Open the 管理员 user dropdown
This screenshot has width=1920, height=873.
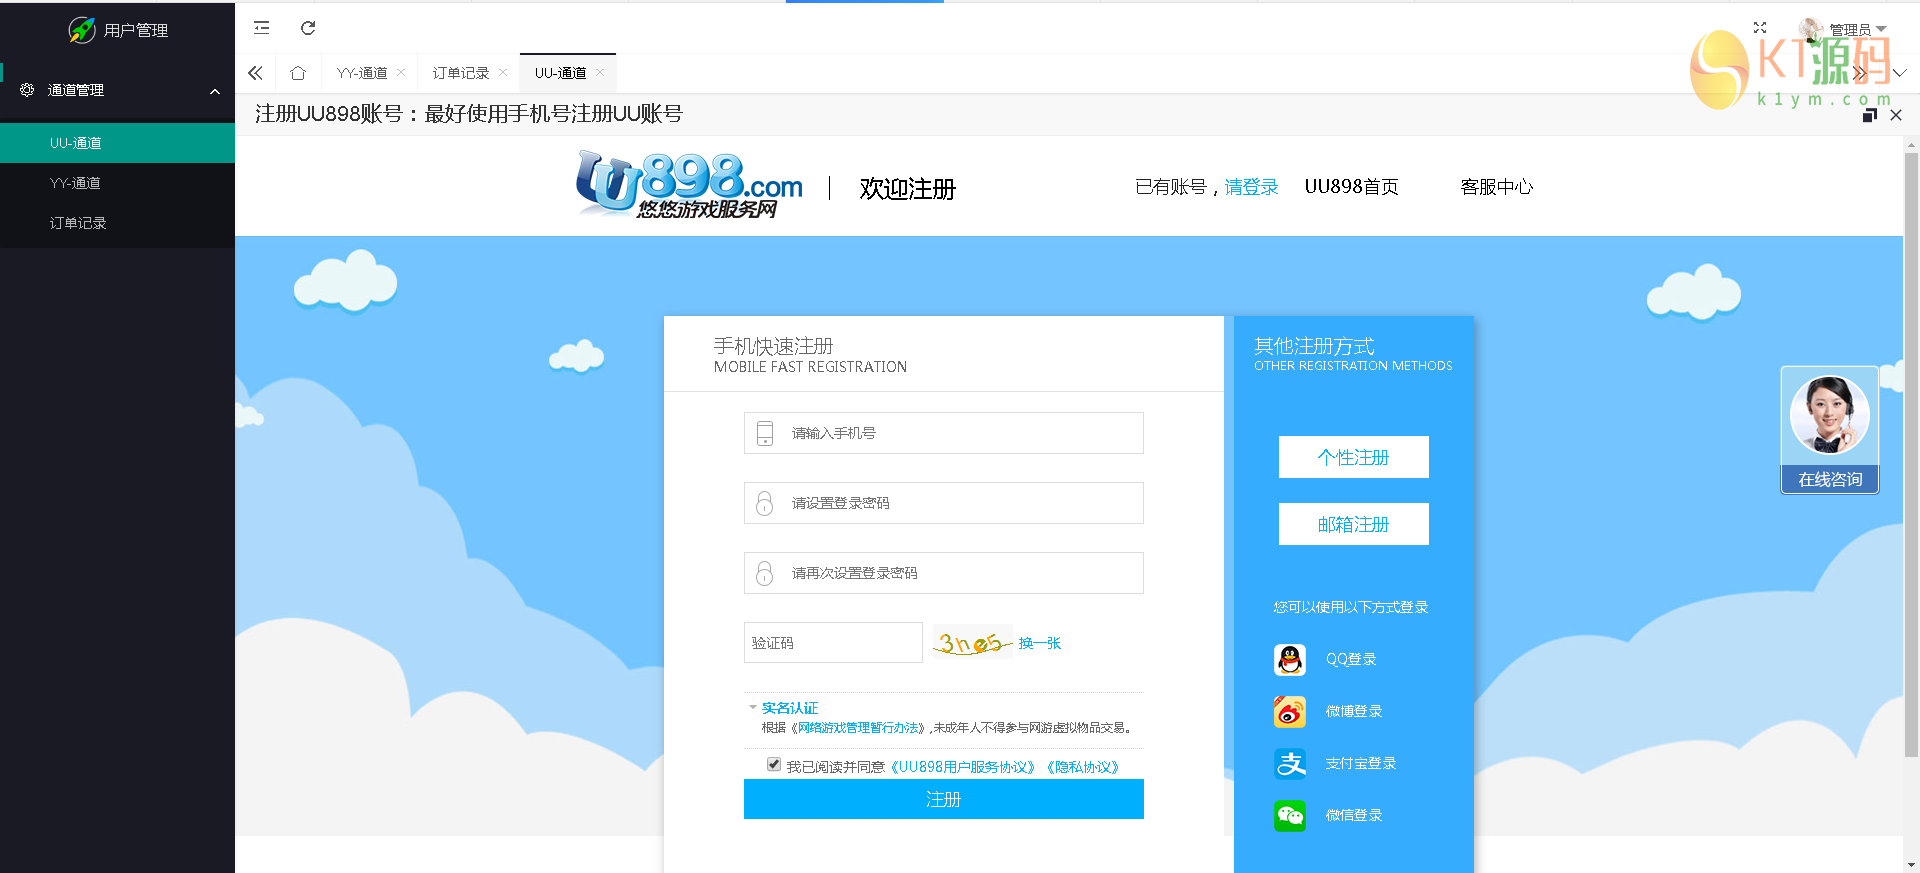point(1856,30)
